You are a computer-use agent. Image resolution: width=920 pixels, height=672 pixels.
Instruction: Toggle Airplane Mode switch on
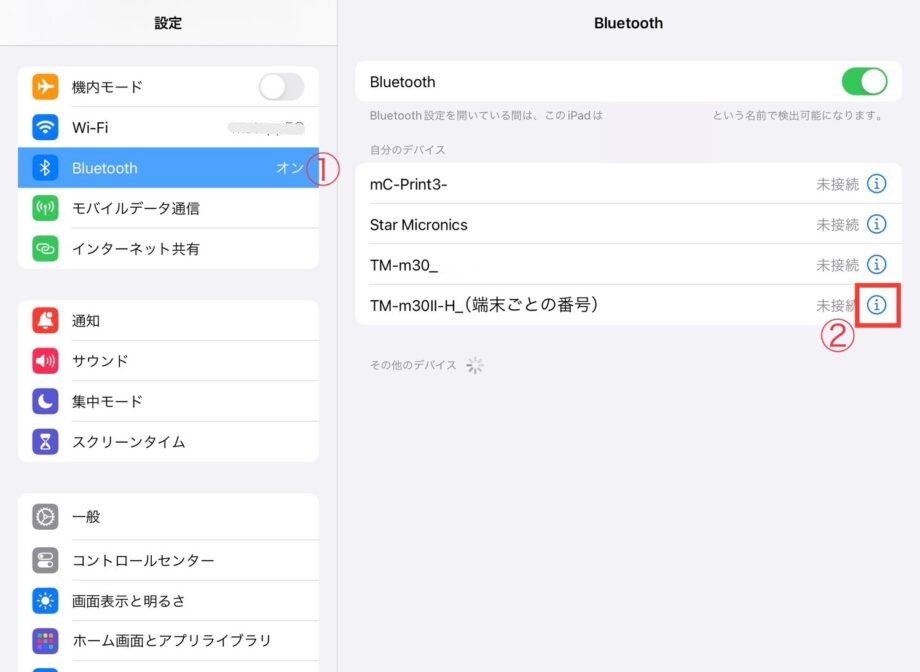[x=281, y=87]
